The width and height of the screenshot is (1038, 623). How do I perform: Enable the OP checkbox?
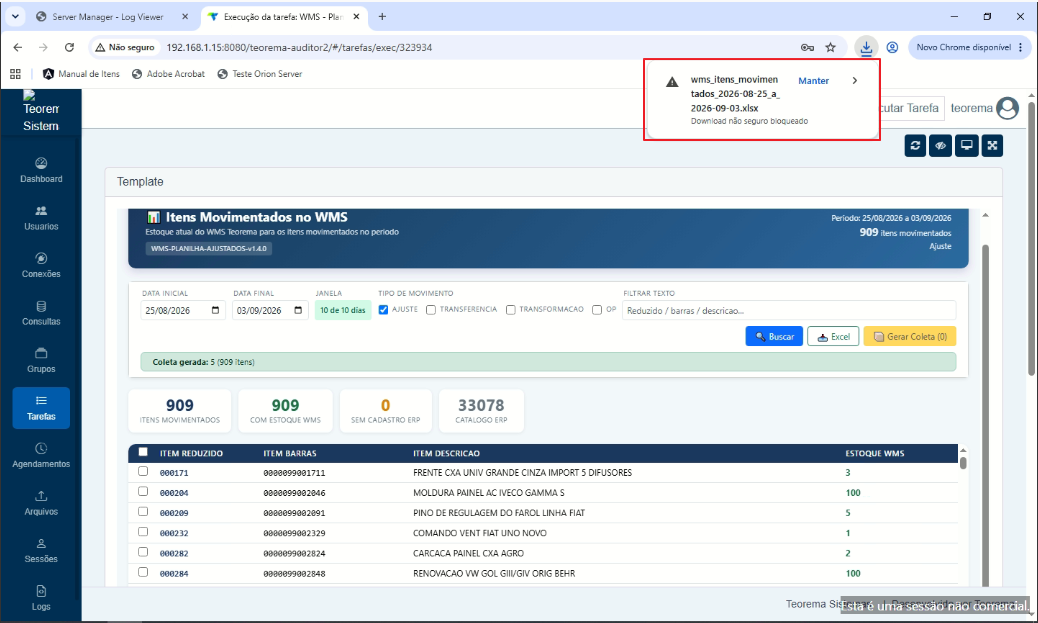pos(597,310)
